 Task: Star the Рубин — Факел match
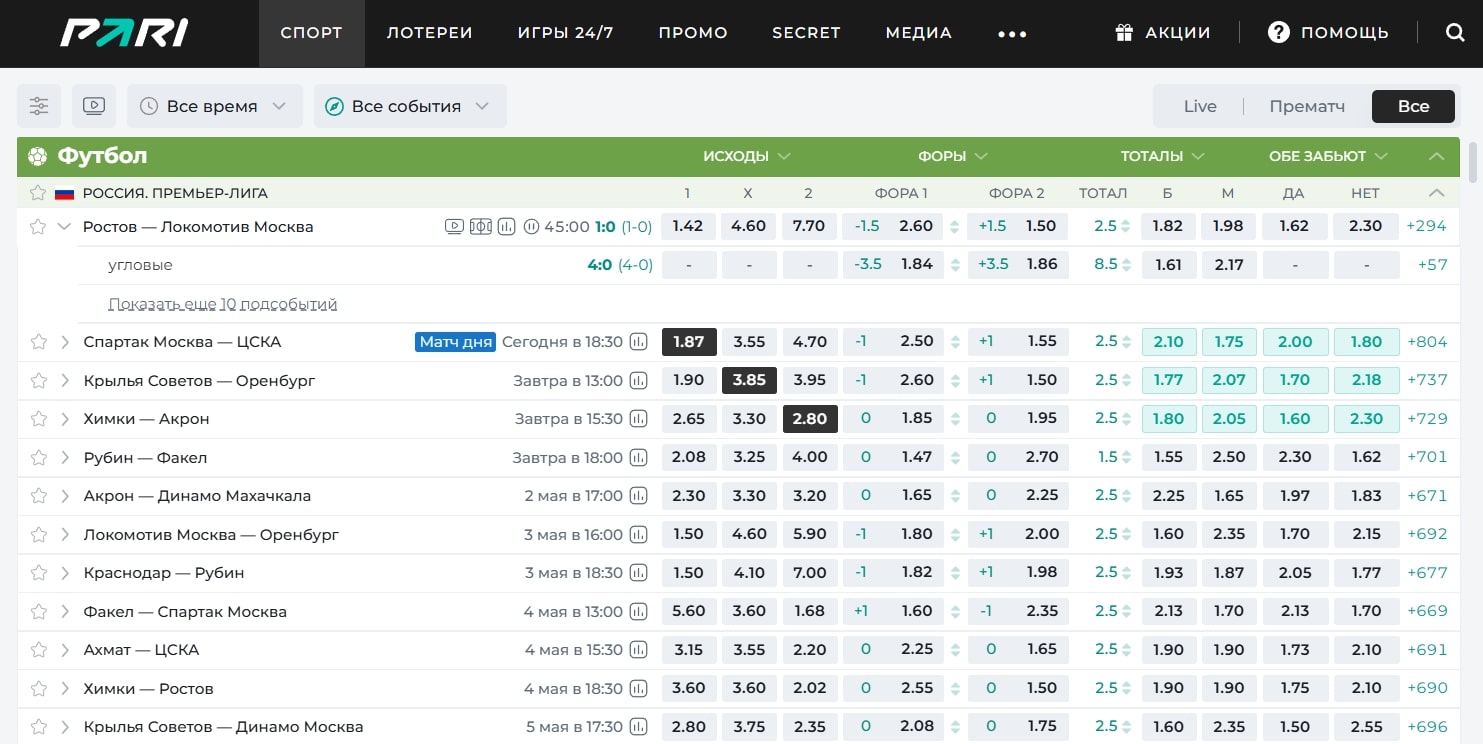pyautogui.click(x=38, y=457)
